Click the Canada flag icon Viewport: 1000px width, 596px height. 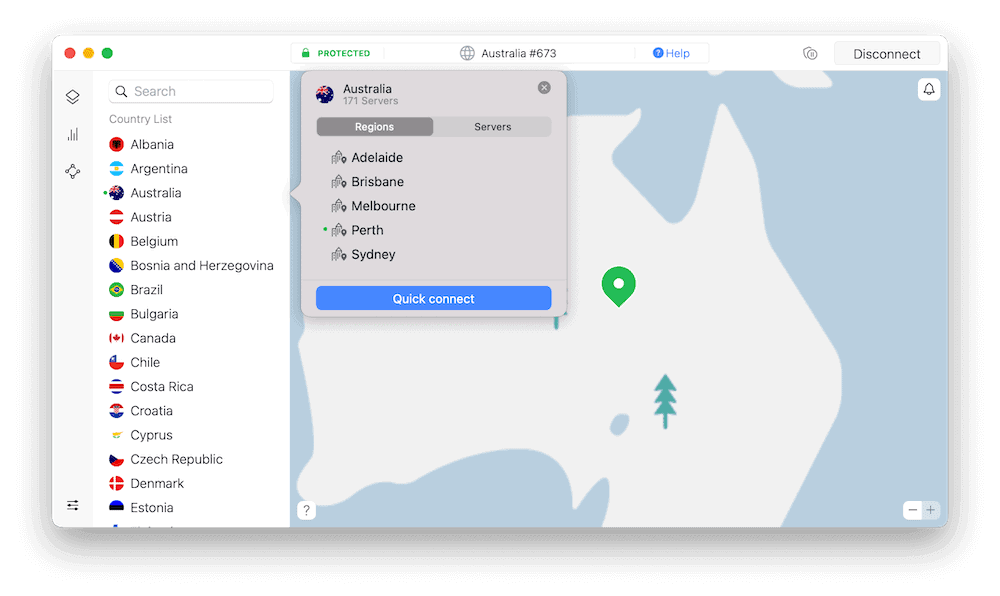tap(116, 338)
